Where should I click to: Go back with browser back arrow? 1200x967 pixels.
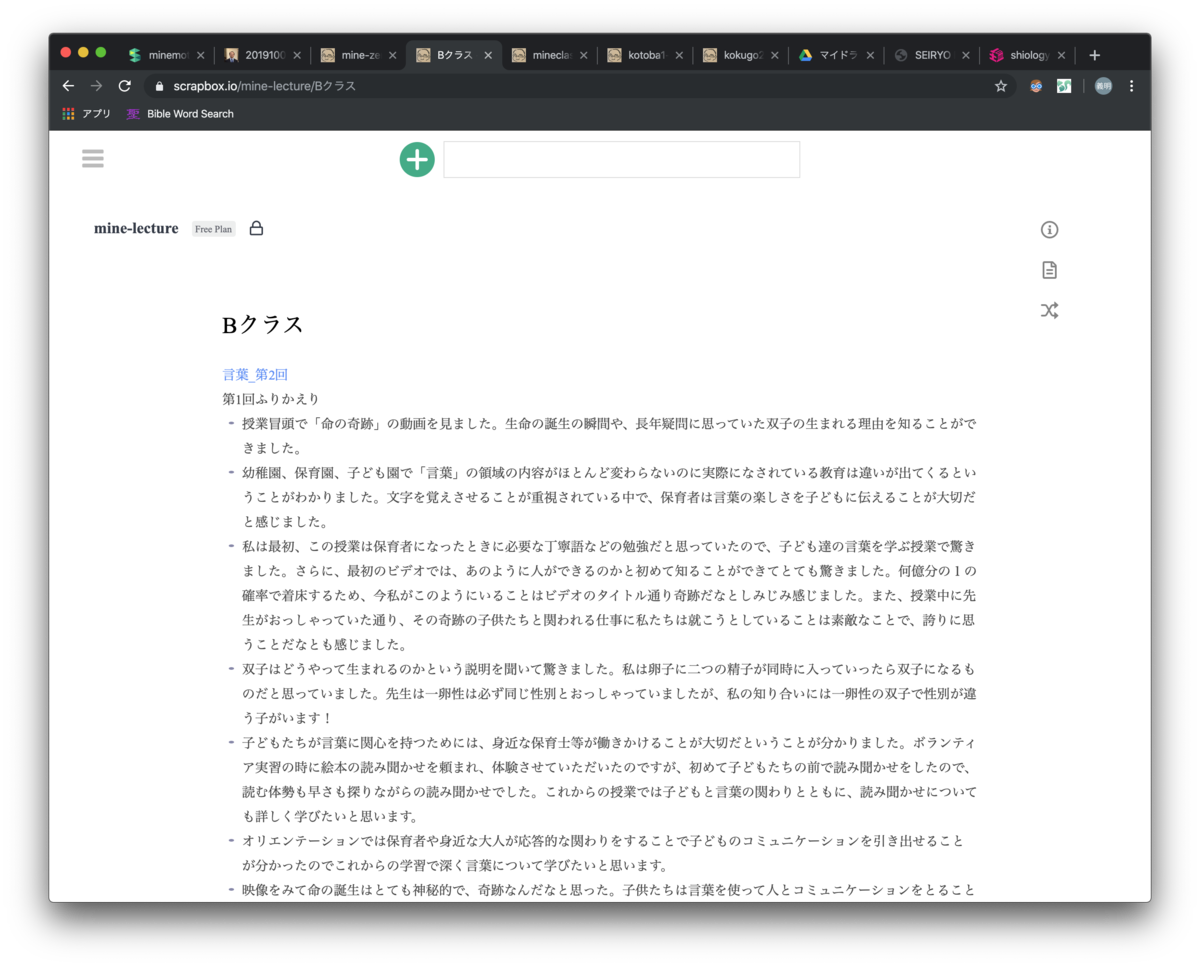click(x=68, y=86)
